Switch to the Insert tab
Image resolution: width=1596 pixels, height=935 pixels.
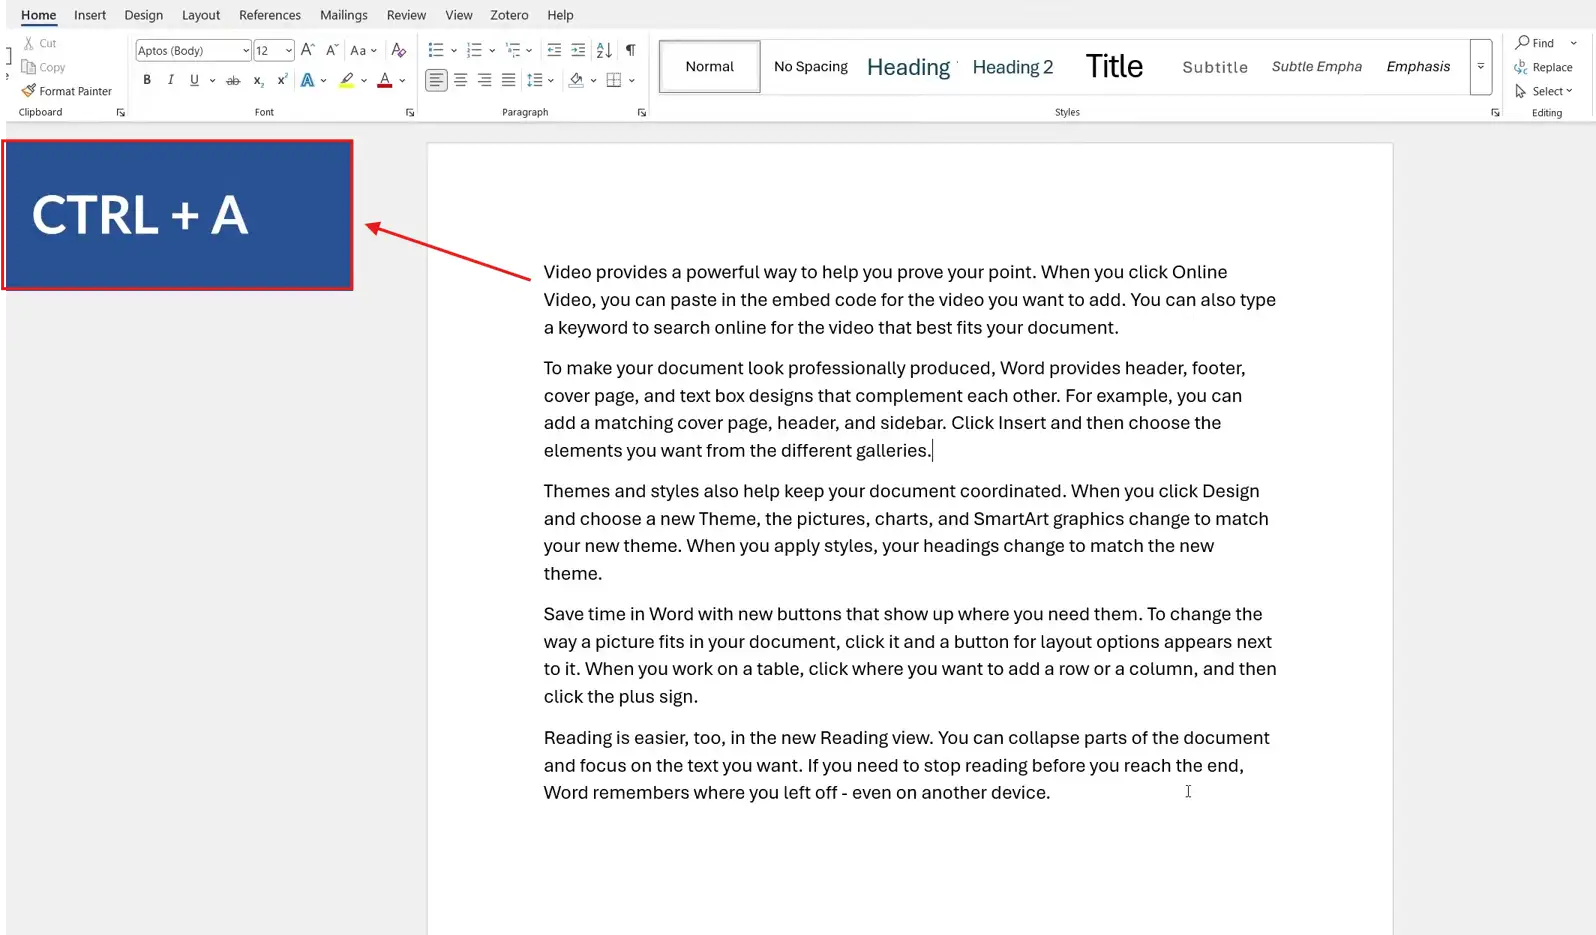tap(90, 15)
